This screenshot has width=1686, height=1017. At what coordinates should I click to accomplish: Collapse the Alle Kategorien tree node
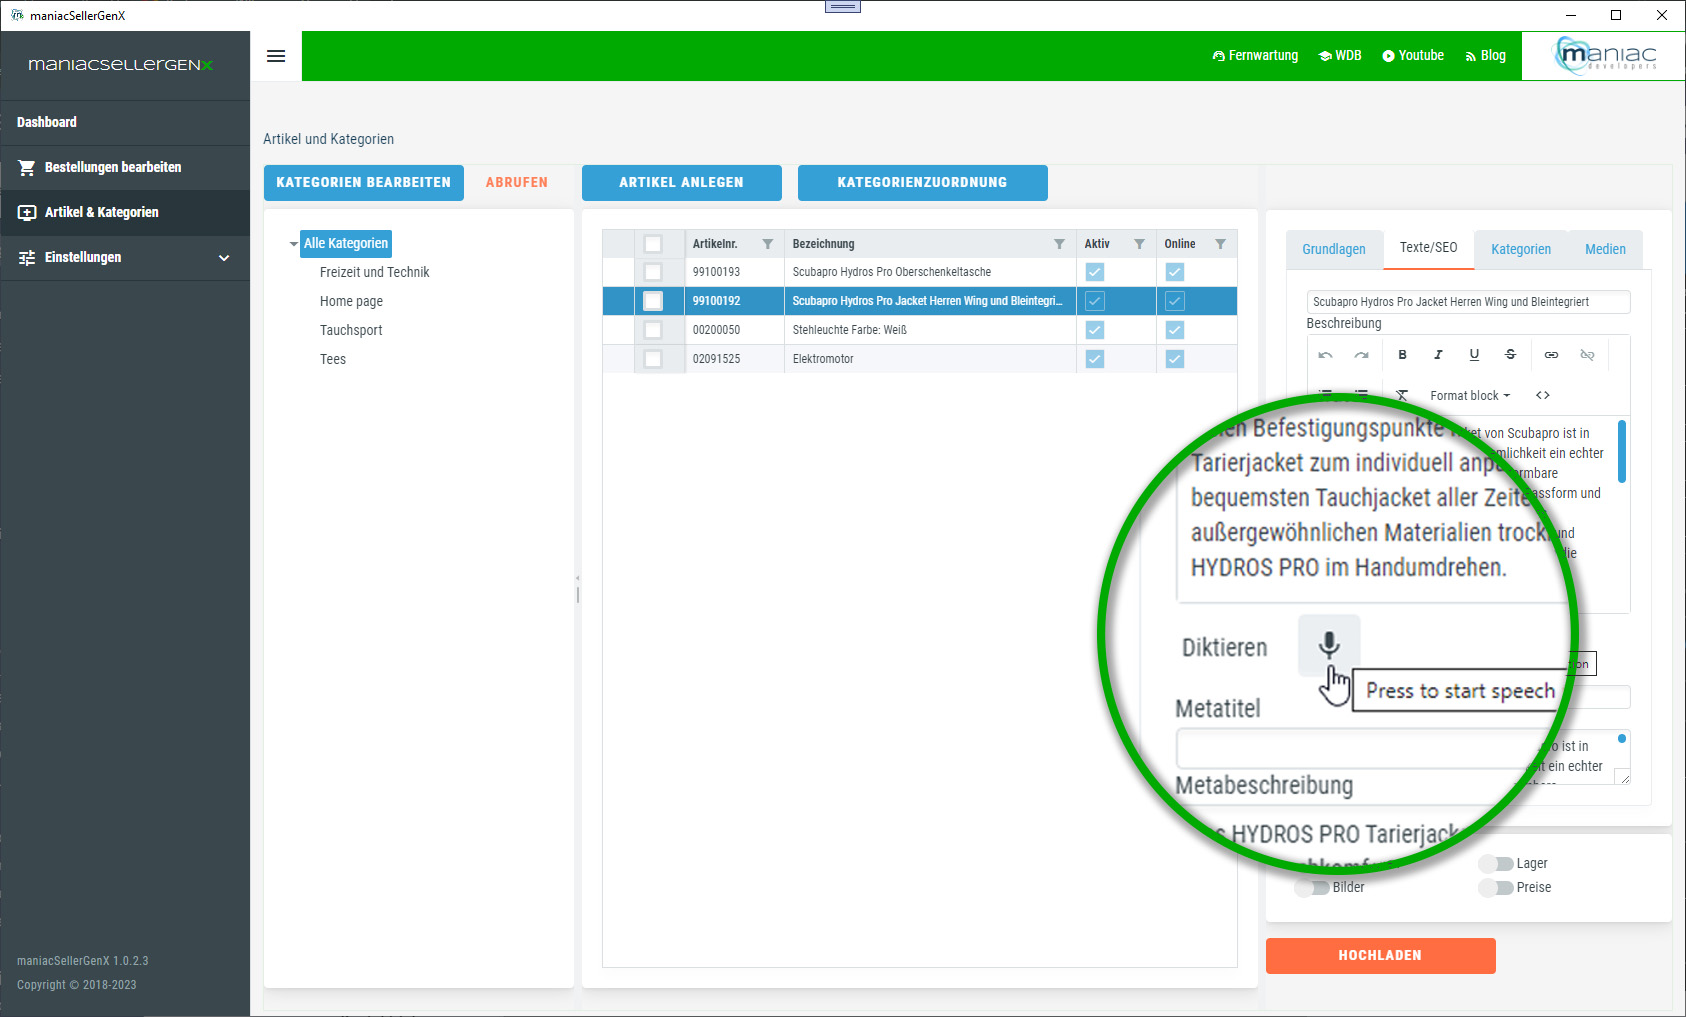pyautogui.click(x=293, y=244)
